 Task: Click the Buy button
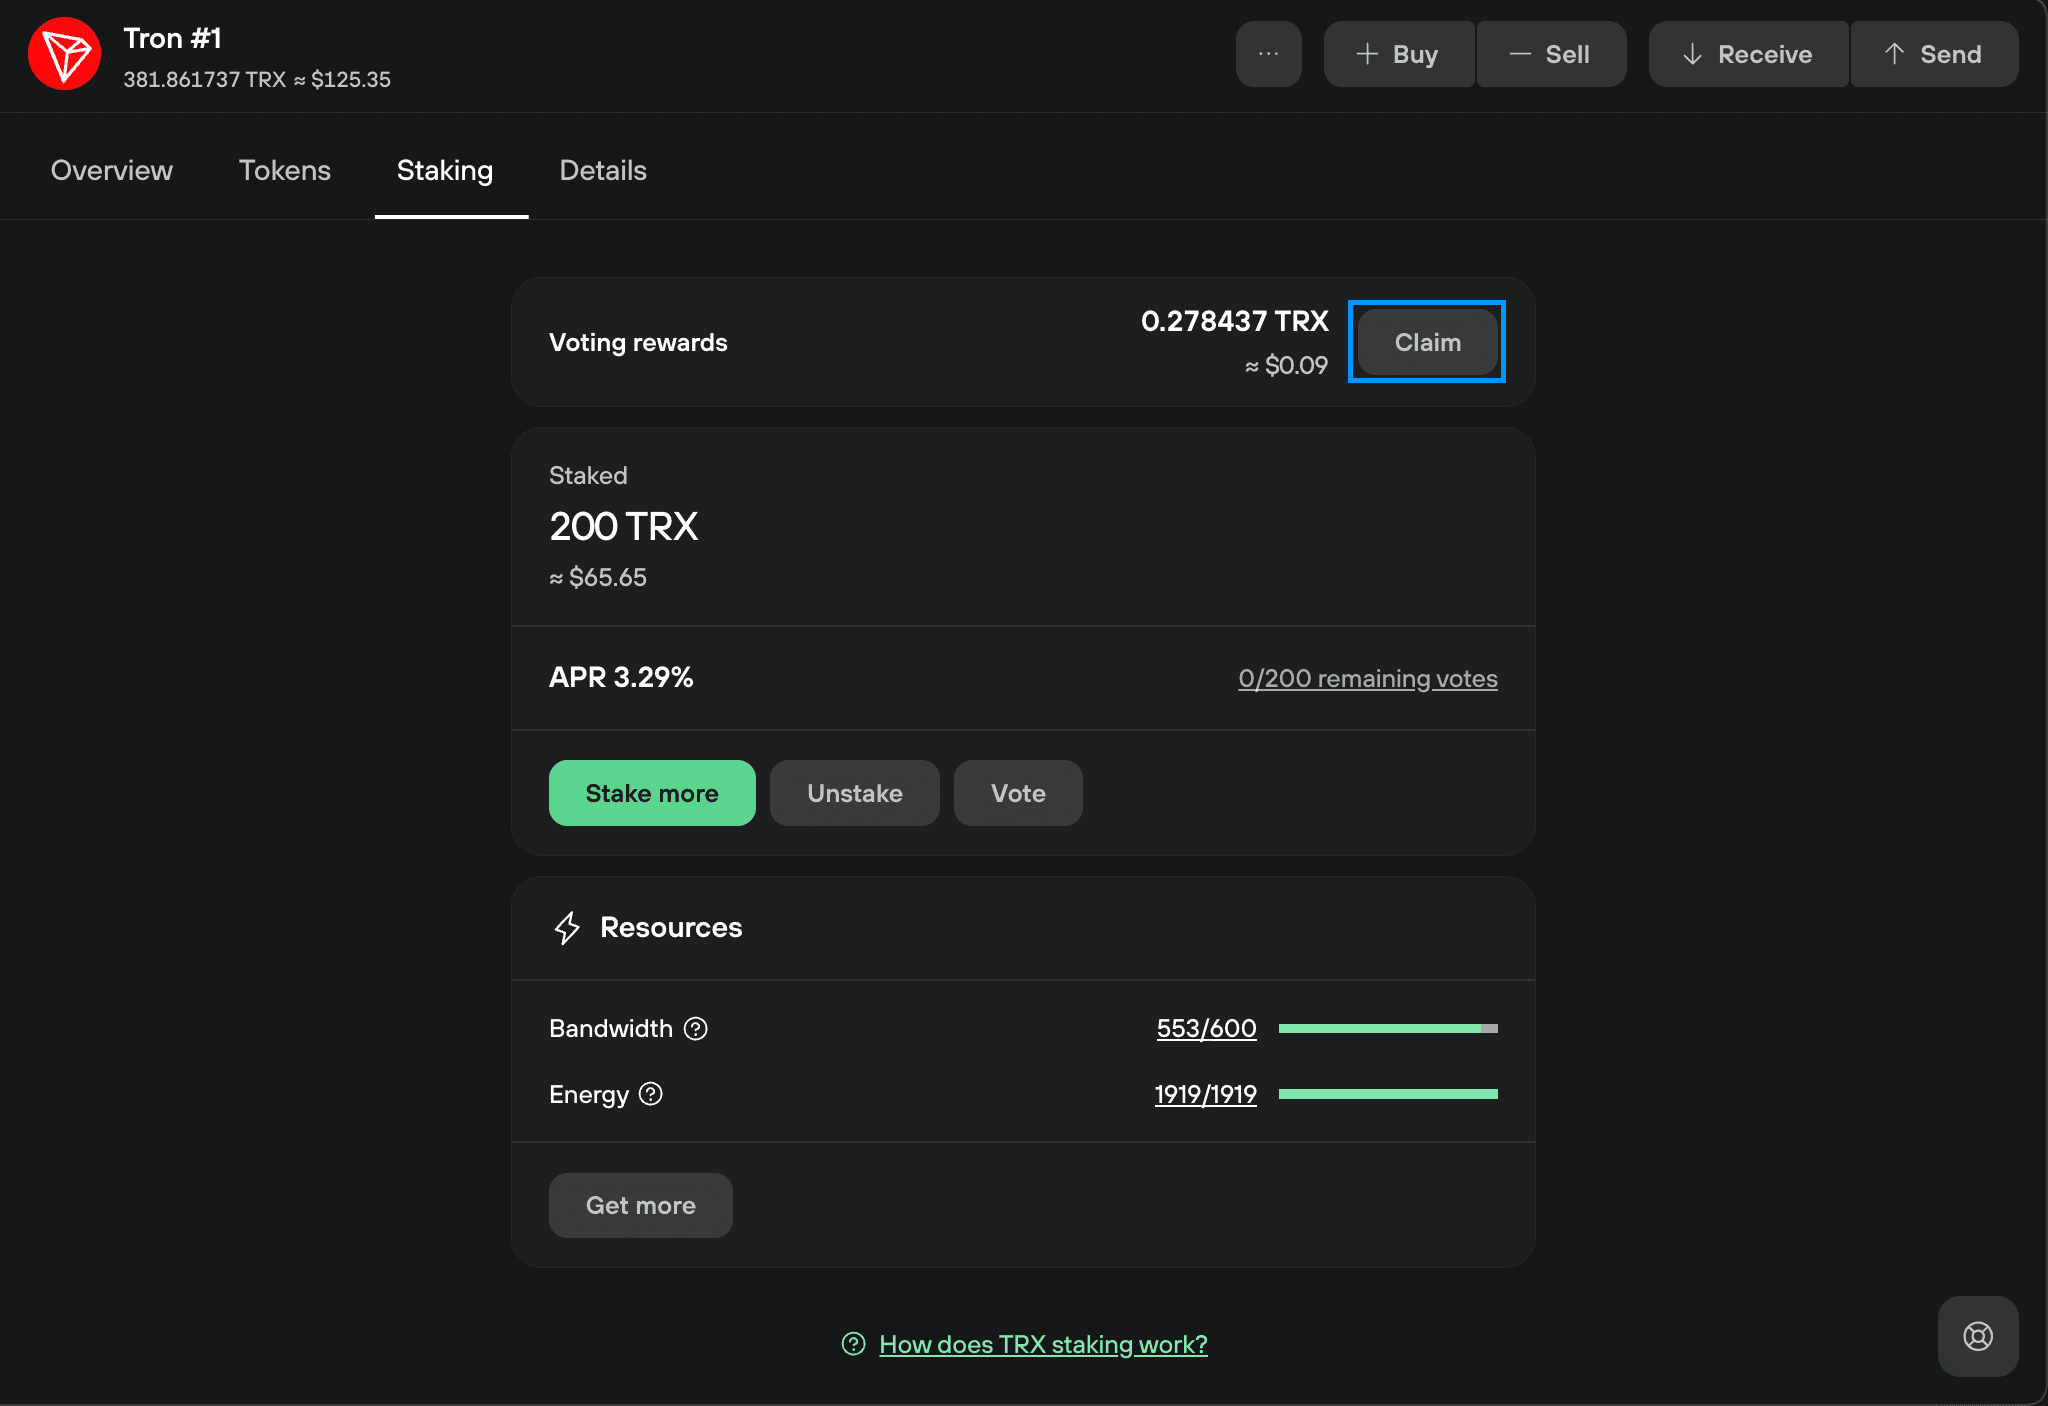[1399, 54]
